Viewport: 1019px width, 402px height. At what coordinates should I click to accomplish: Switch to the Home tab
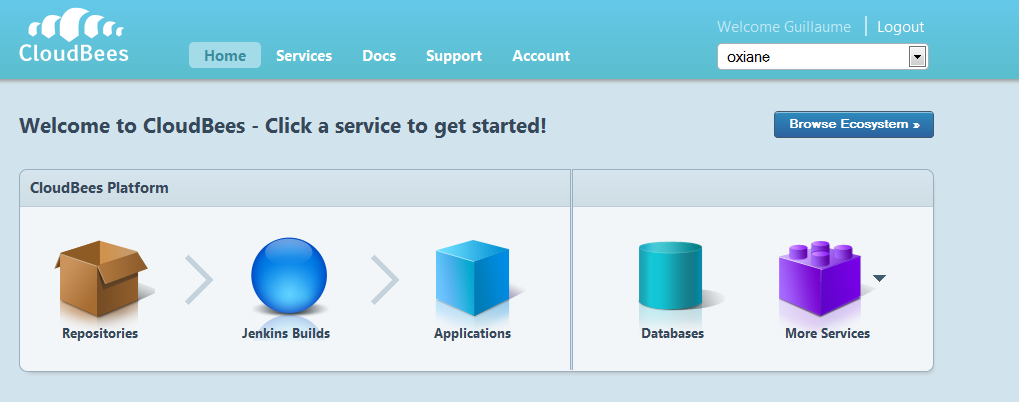click(225, 56)
